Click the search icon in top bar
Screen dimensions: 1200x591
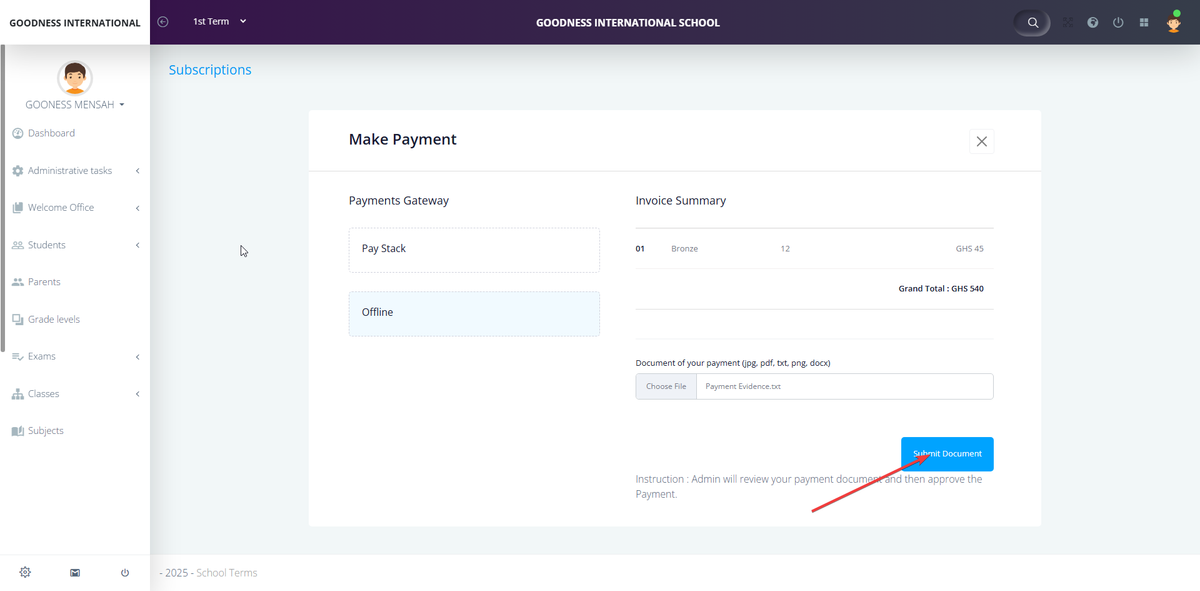tap(1033, 22)
